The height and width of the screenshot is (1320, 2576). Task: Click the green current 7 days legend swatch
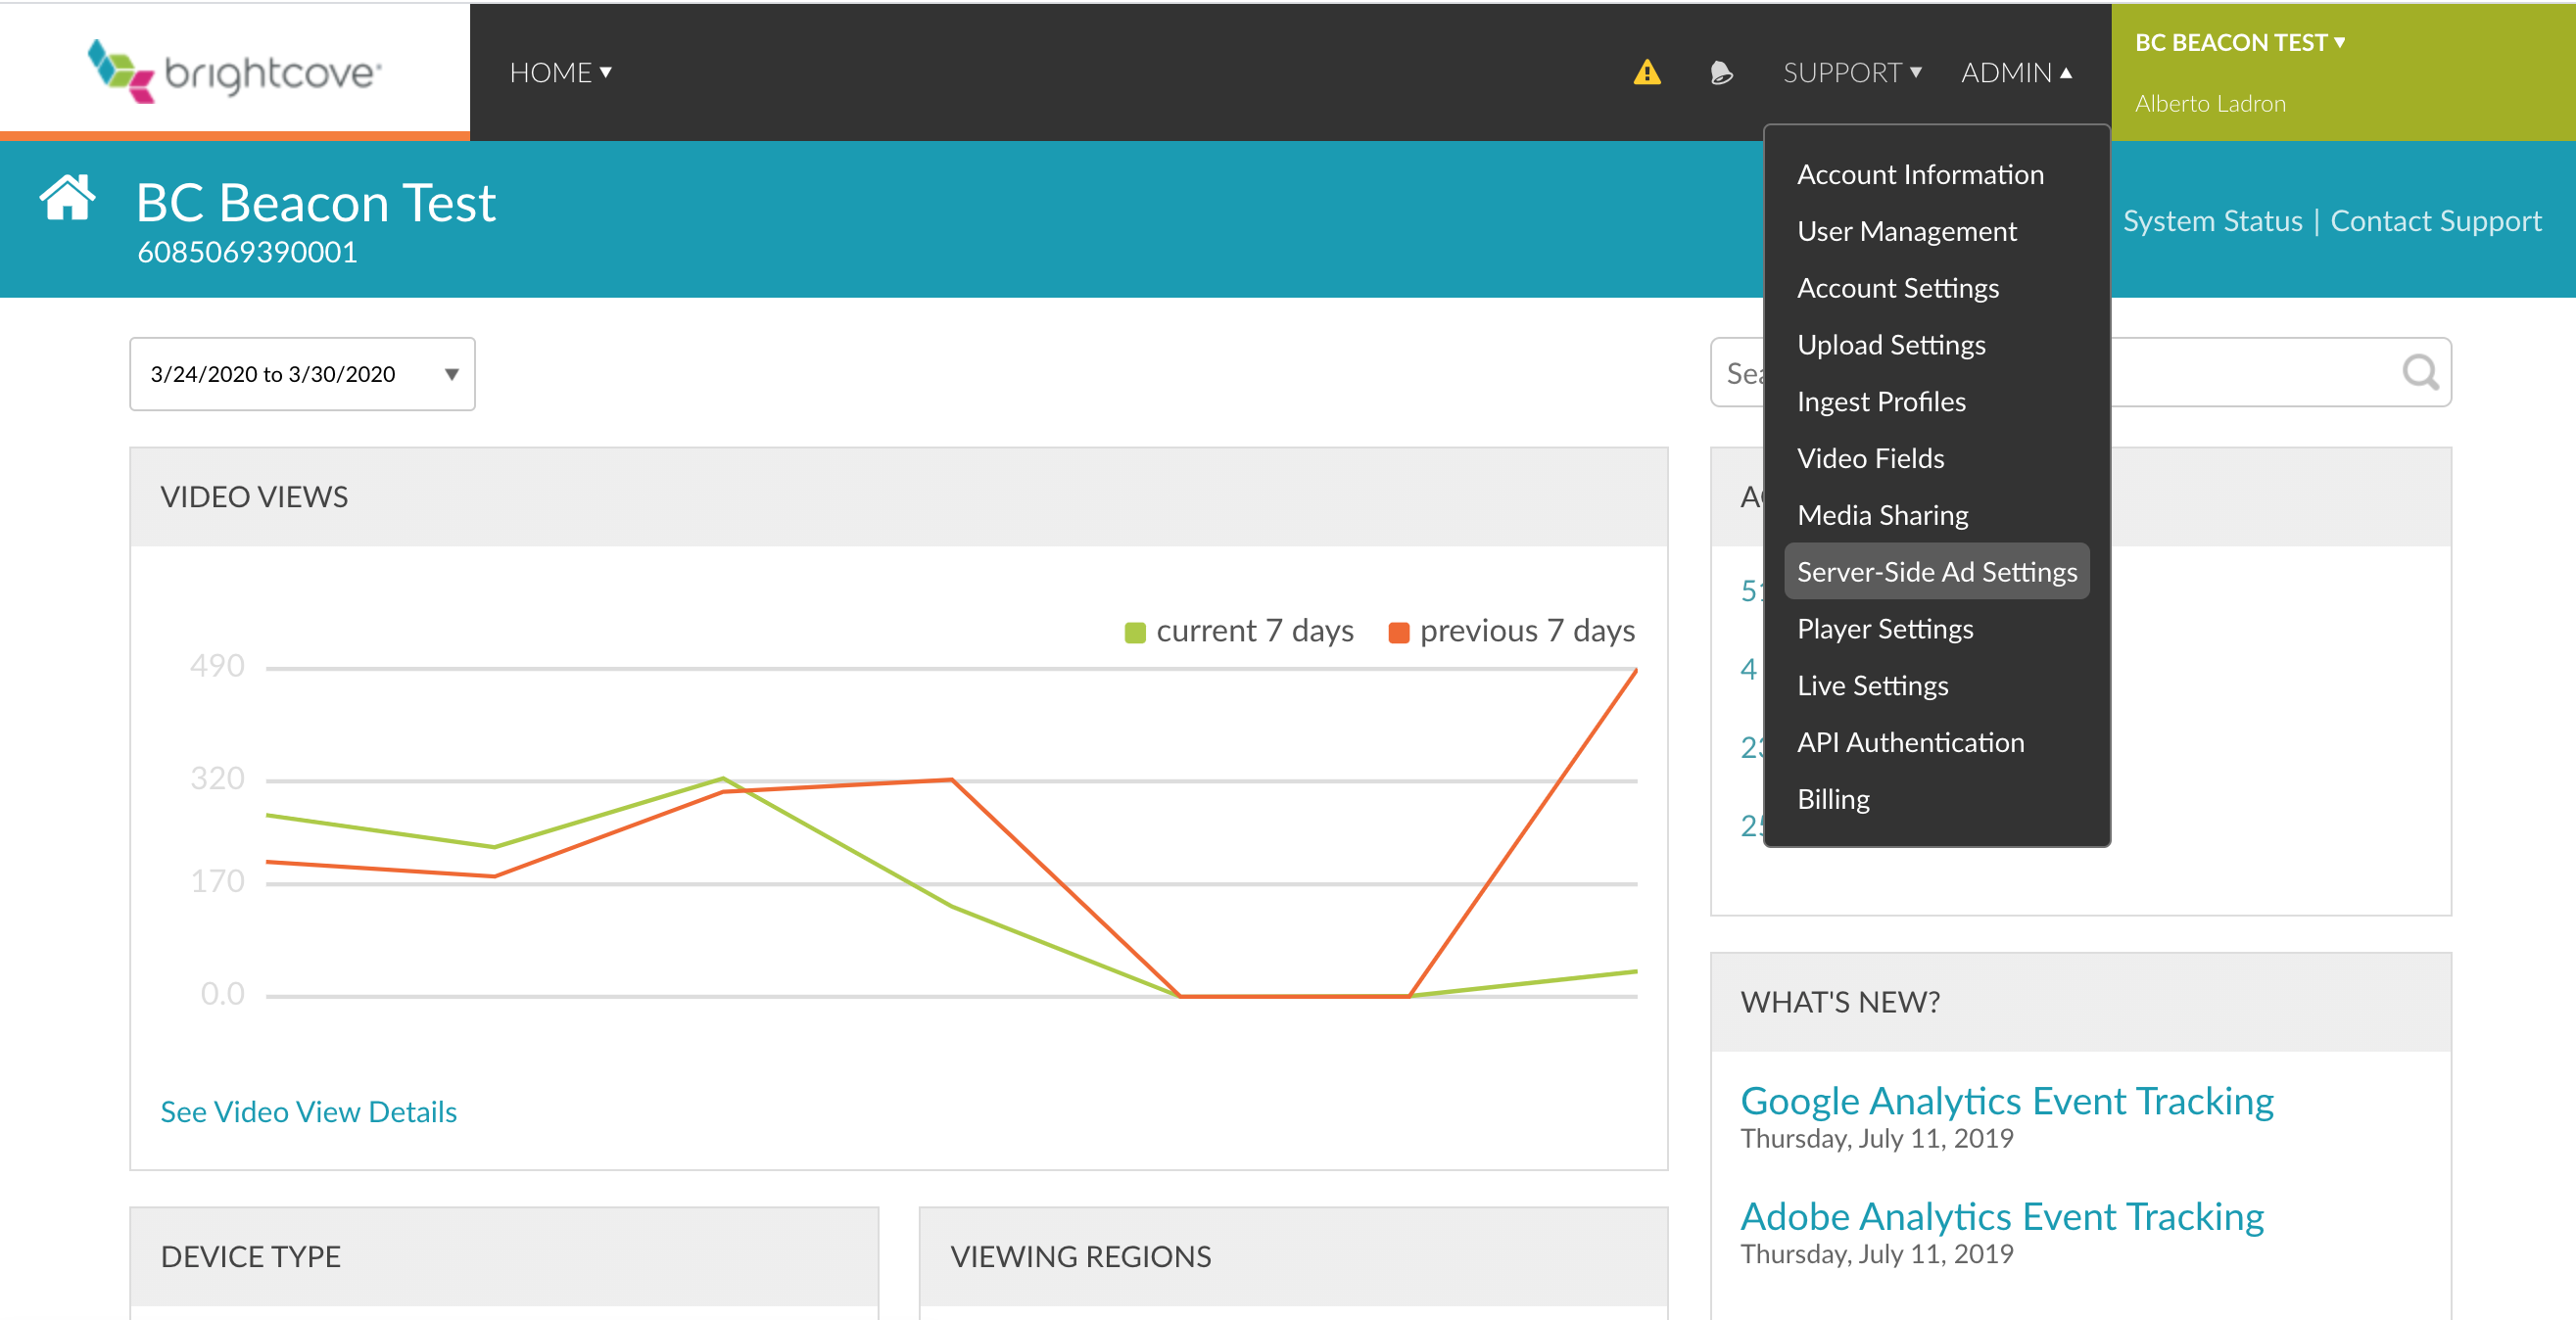pyautogui.click(x=1134, y=633)
